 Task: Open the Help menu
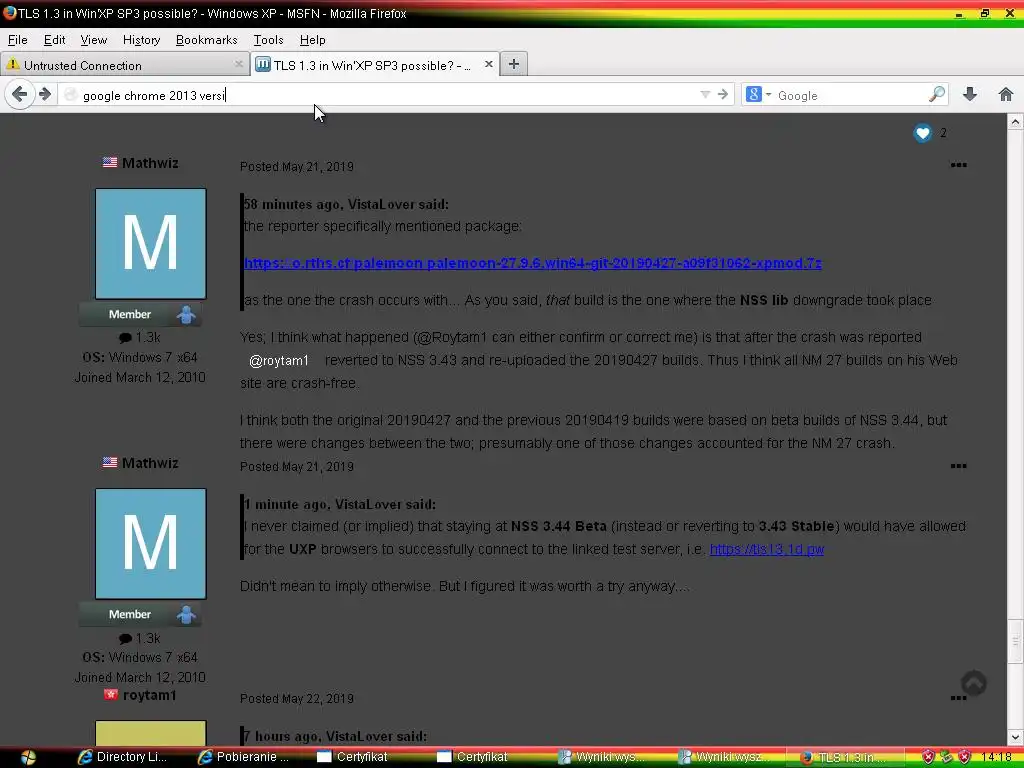[312, 40]
